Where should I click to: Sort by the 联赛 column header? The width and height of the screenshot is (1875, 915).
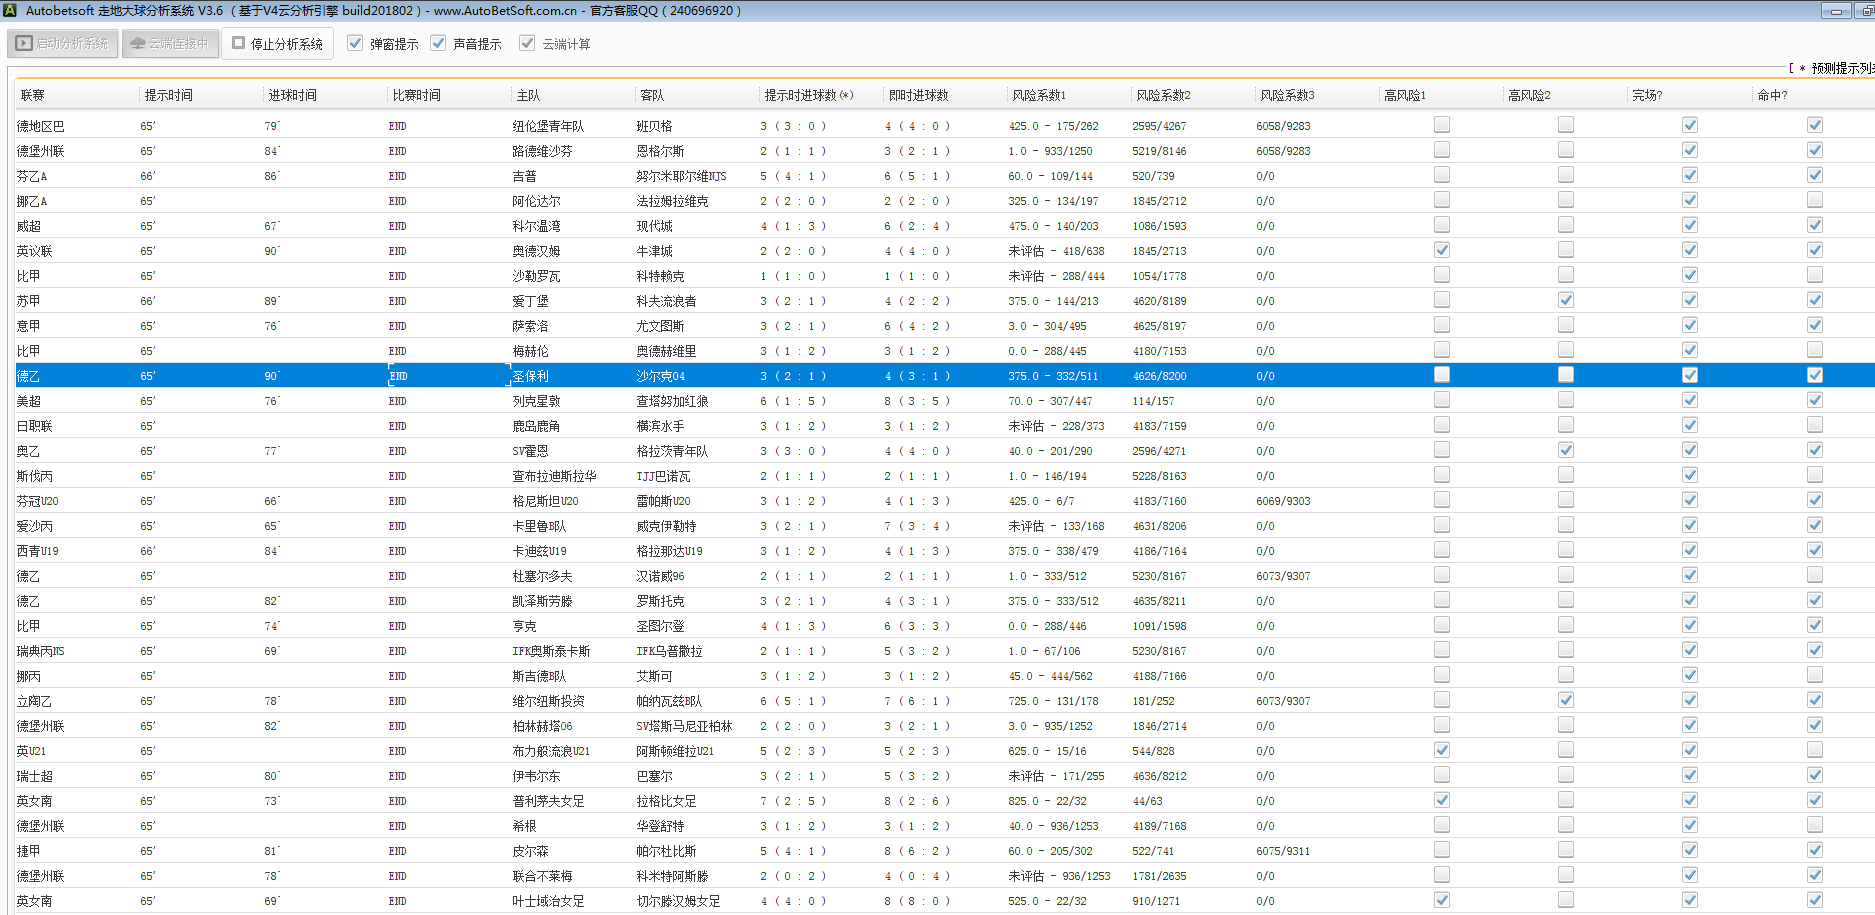33,95
